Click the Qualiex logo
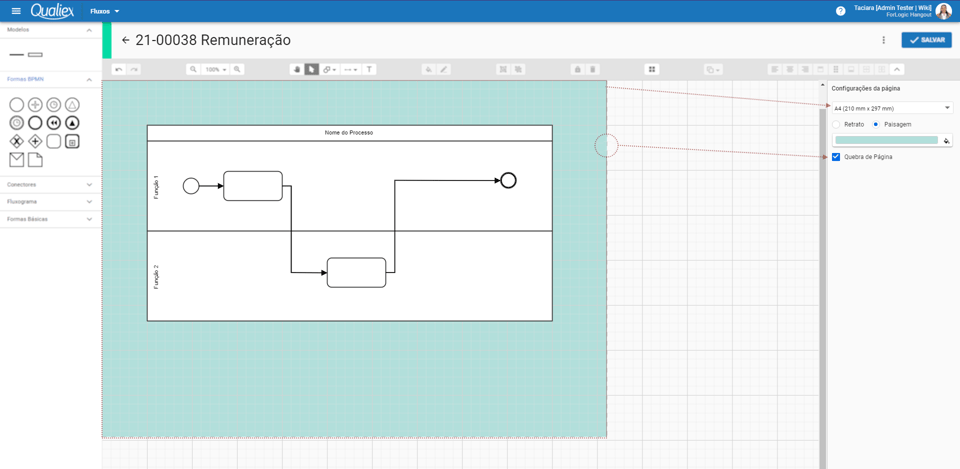The width and height of the screenshot is (960, 469). tap(52, 10)
